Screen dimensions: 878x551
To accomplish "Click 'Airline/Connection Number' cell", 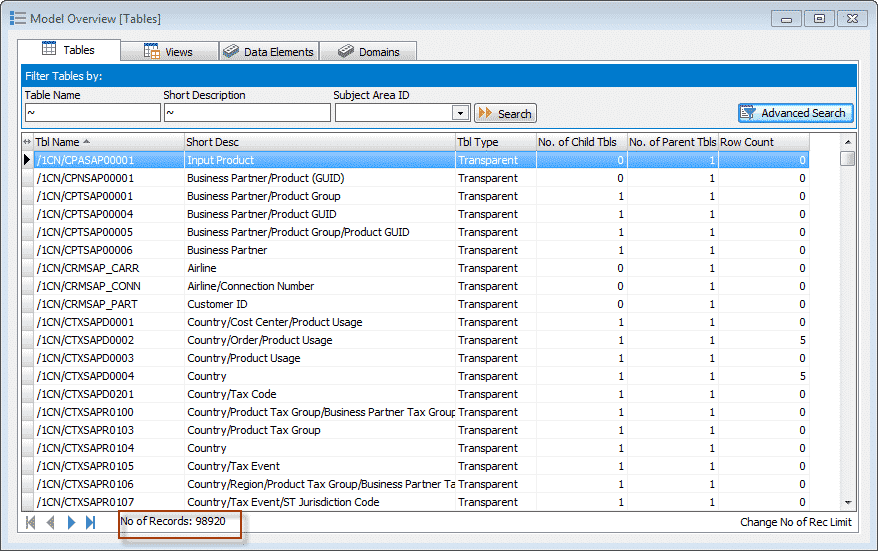I will click(x=320, y=286).
